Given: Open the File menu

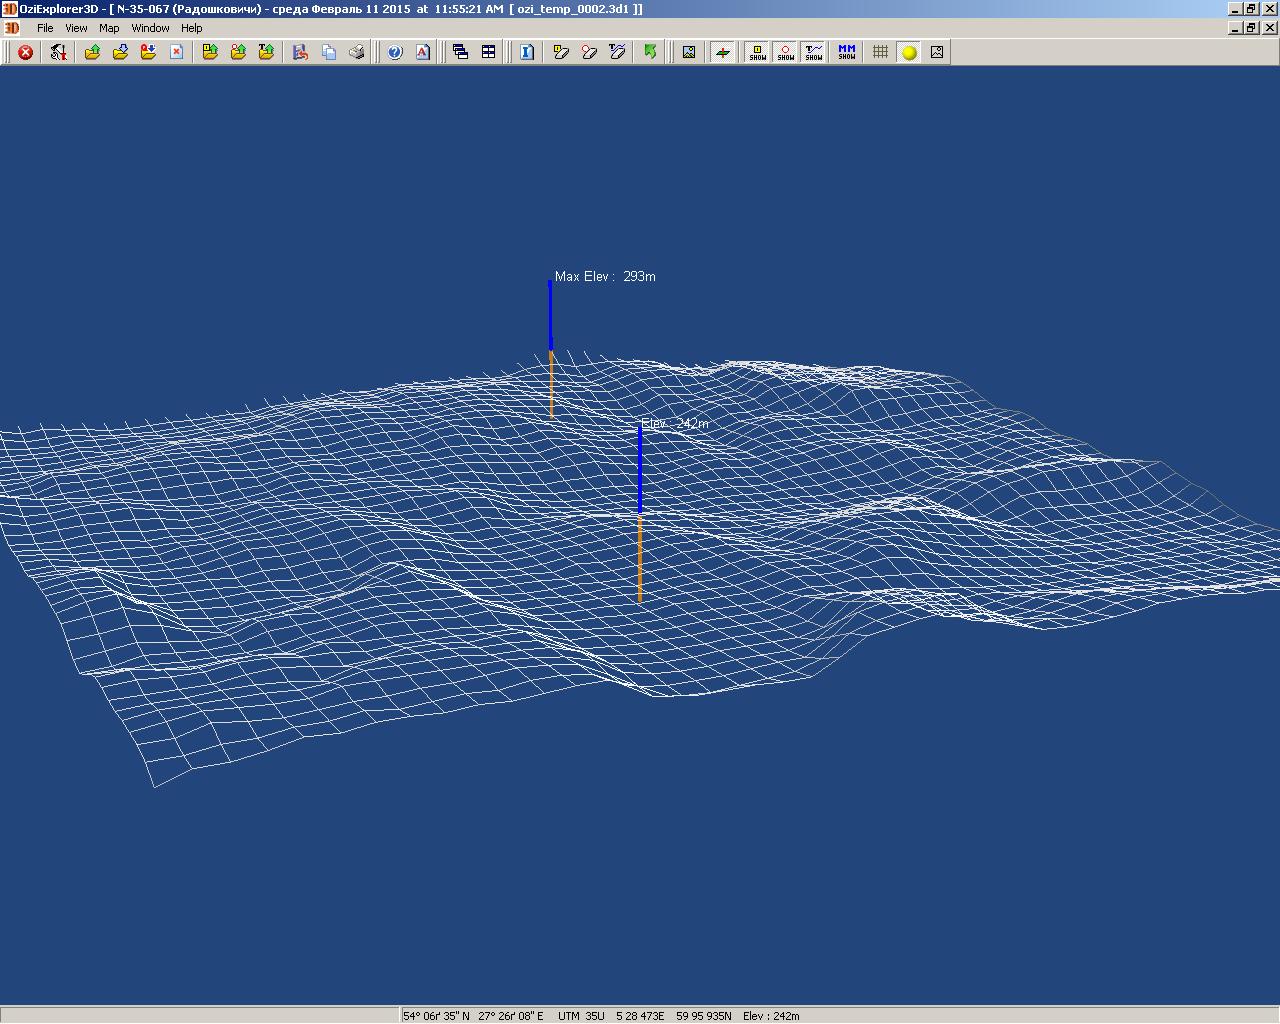Looking at the screenshot, I should [x=45, y=28].
